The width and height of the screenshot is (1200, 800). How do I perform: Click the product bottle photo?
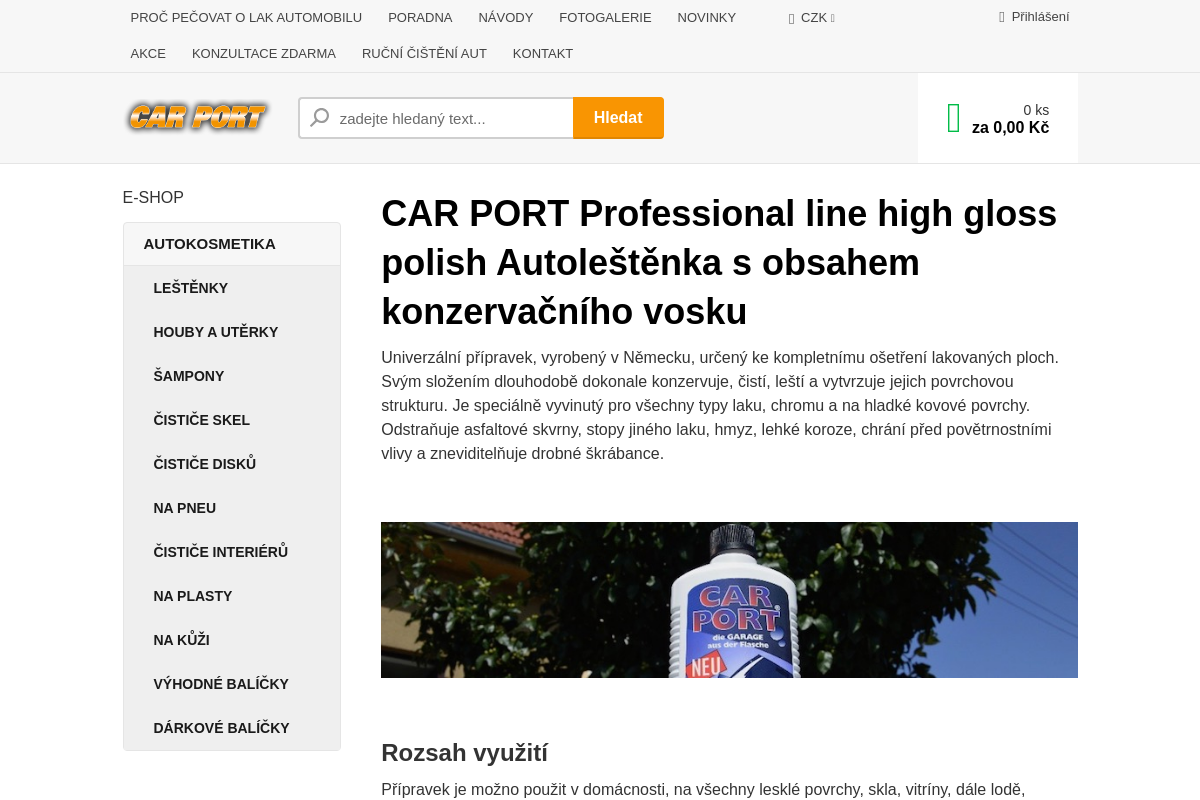tap(729, 600)
